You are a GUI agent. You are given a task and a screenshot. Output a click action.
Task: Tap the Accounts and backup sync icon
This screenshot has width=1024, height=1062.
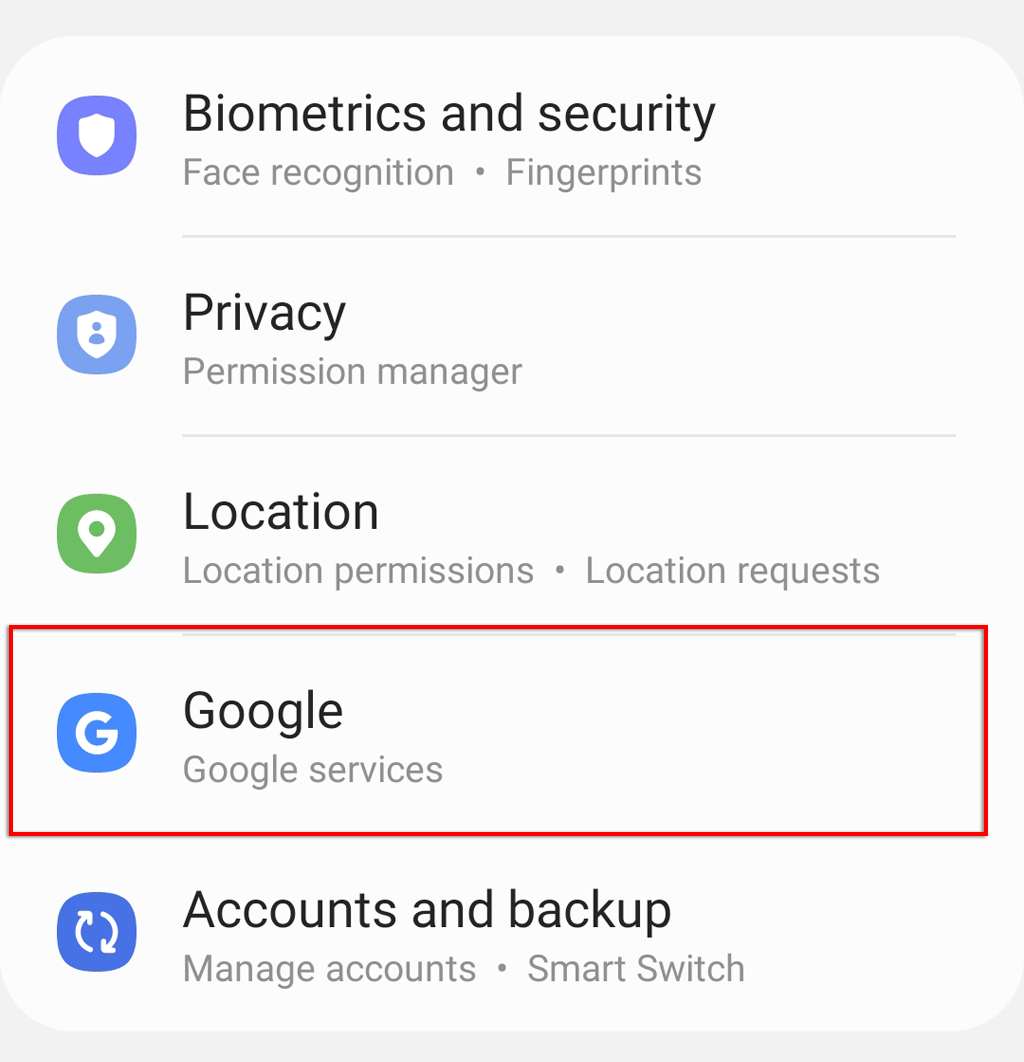click(97, 932)
